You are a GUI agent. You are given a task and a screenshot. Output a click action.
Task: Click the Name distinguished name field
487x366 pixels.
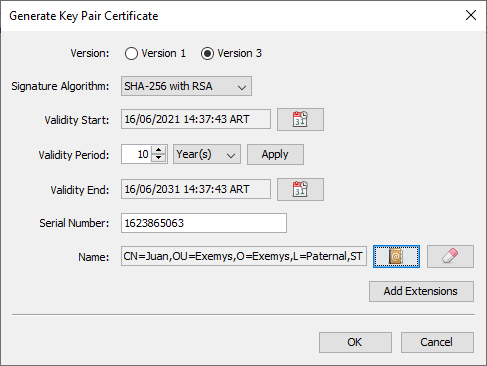point(244,256)
